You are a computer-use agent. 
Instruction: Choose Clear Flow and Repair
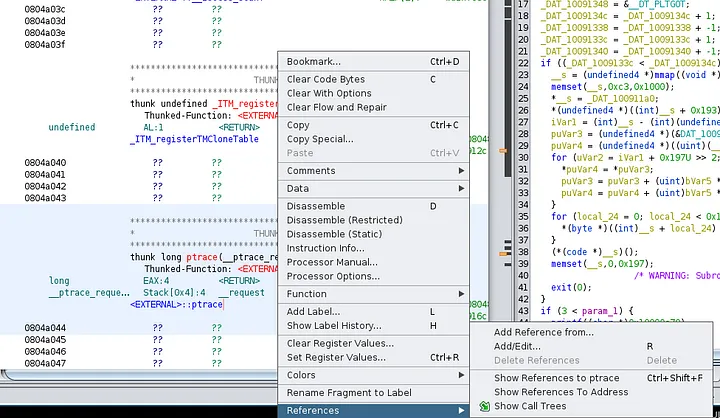pyautogui.click(x=373, y=107)
